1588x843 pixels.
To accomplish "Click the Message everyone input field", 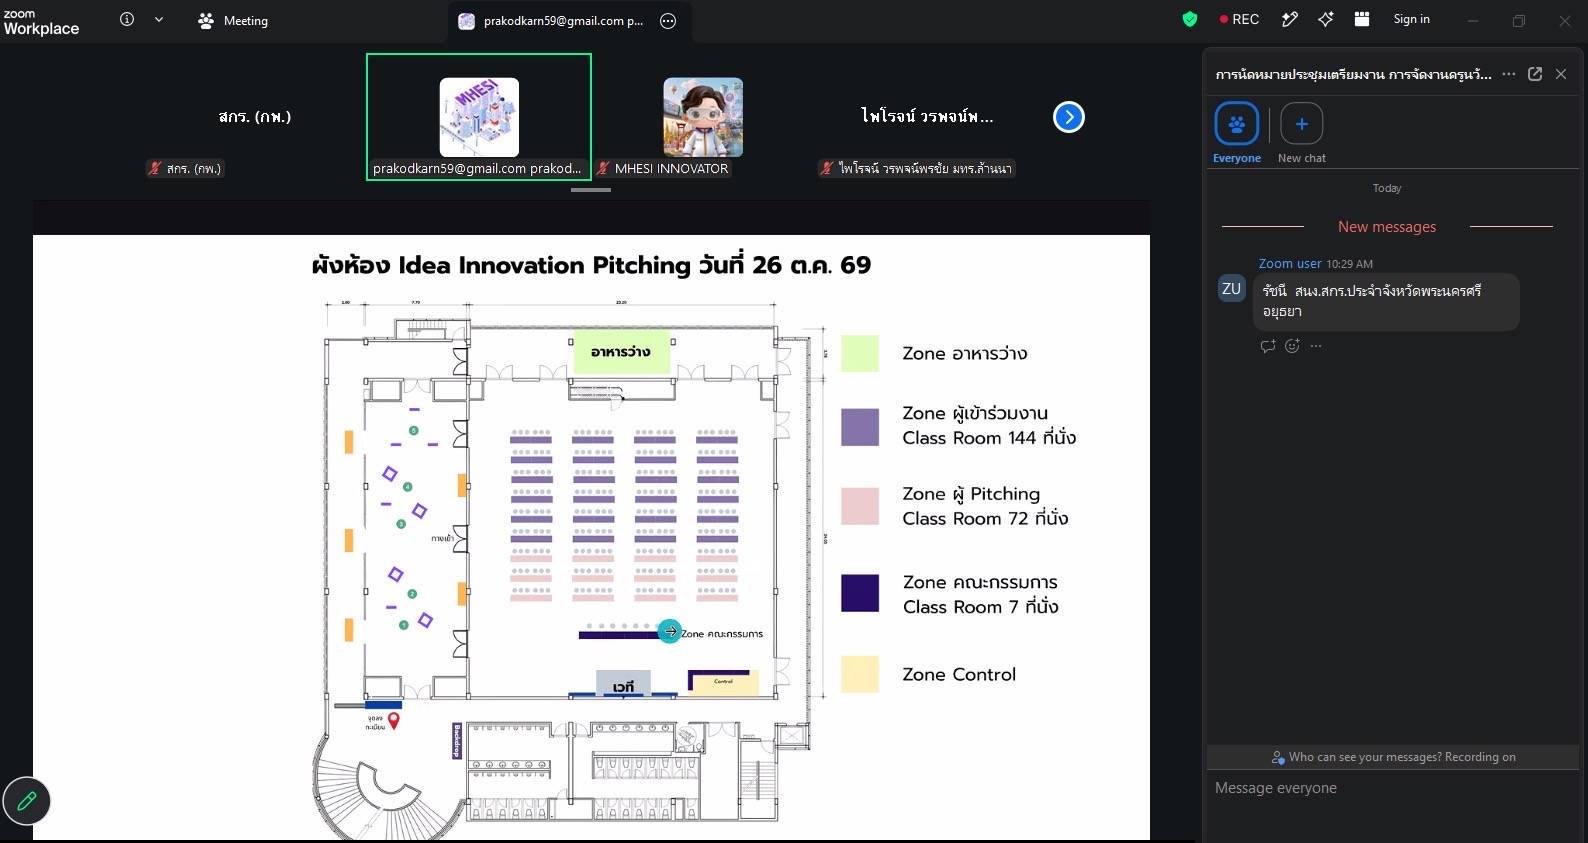I will click(1392, 789).
